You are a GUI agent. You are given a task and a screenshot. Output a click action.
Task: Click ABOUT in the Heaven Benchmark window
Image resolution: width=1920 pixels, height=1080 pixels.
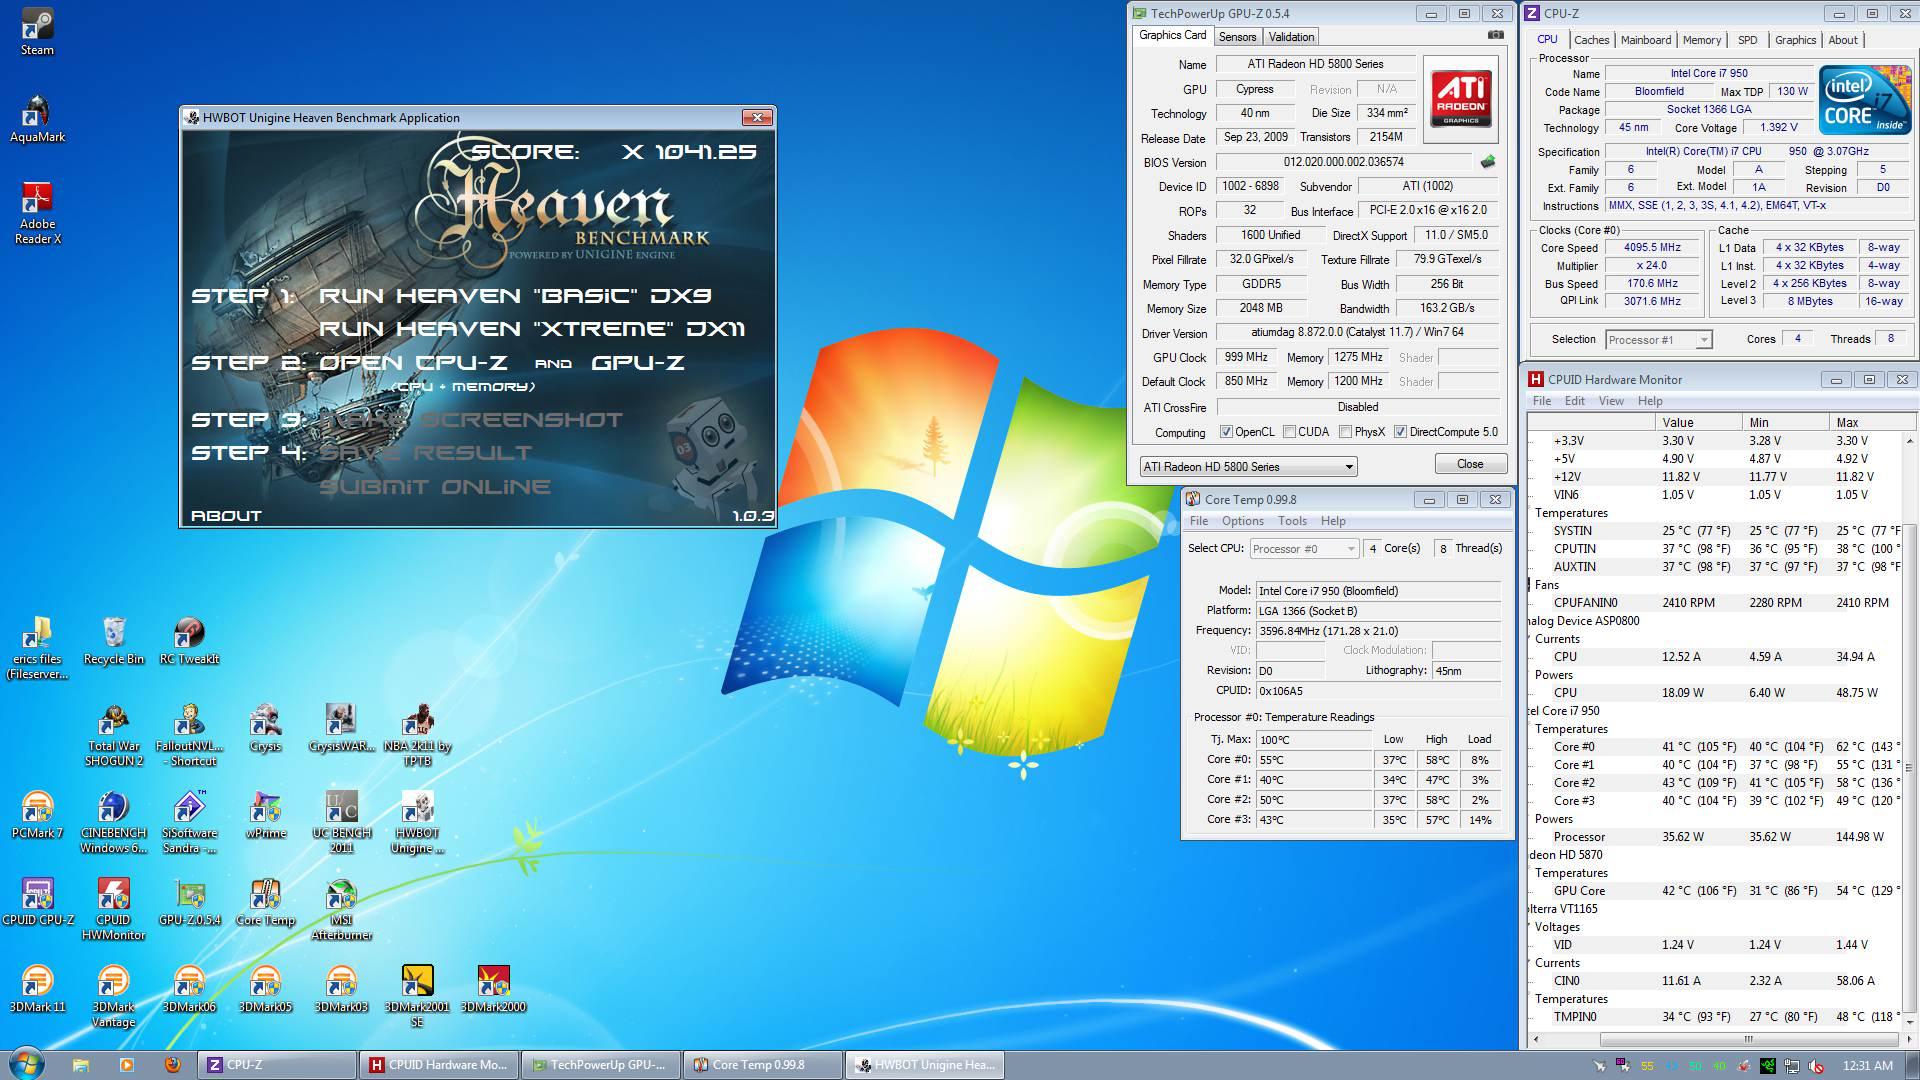[226, 516]
